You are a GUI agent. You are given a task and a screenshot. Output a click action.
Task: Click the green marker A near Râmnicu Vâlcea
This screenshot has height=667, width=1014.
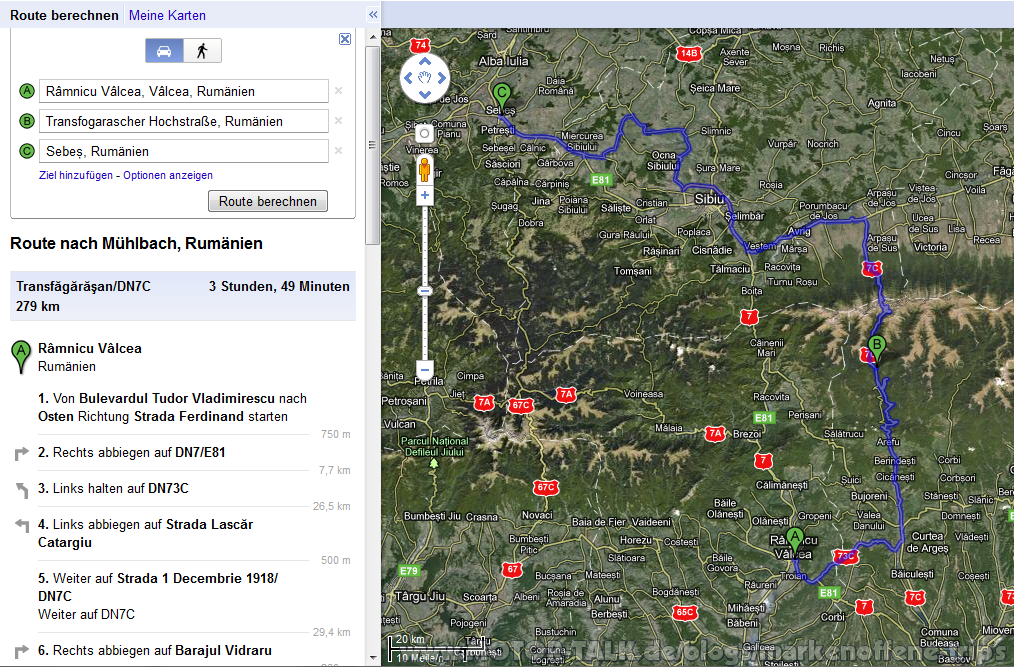click(x=795, y=537)
